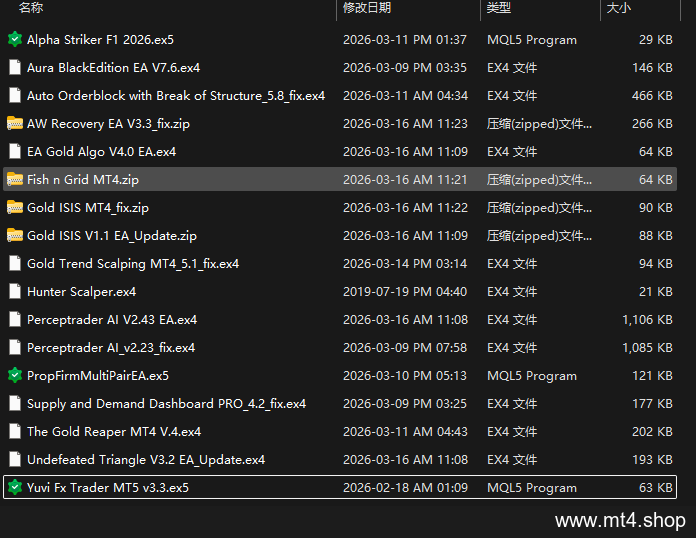696x538 pixels.
Task: Click the size value 466 KB
Action: pos(652,95)
